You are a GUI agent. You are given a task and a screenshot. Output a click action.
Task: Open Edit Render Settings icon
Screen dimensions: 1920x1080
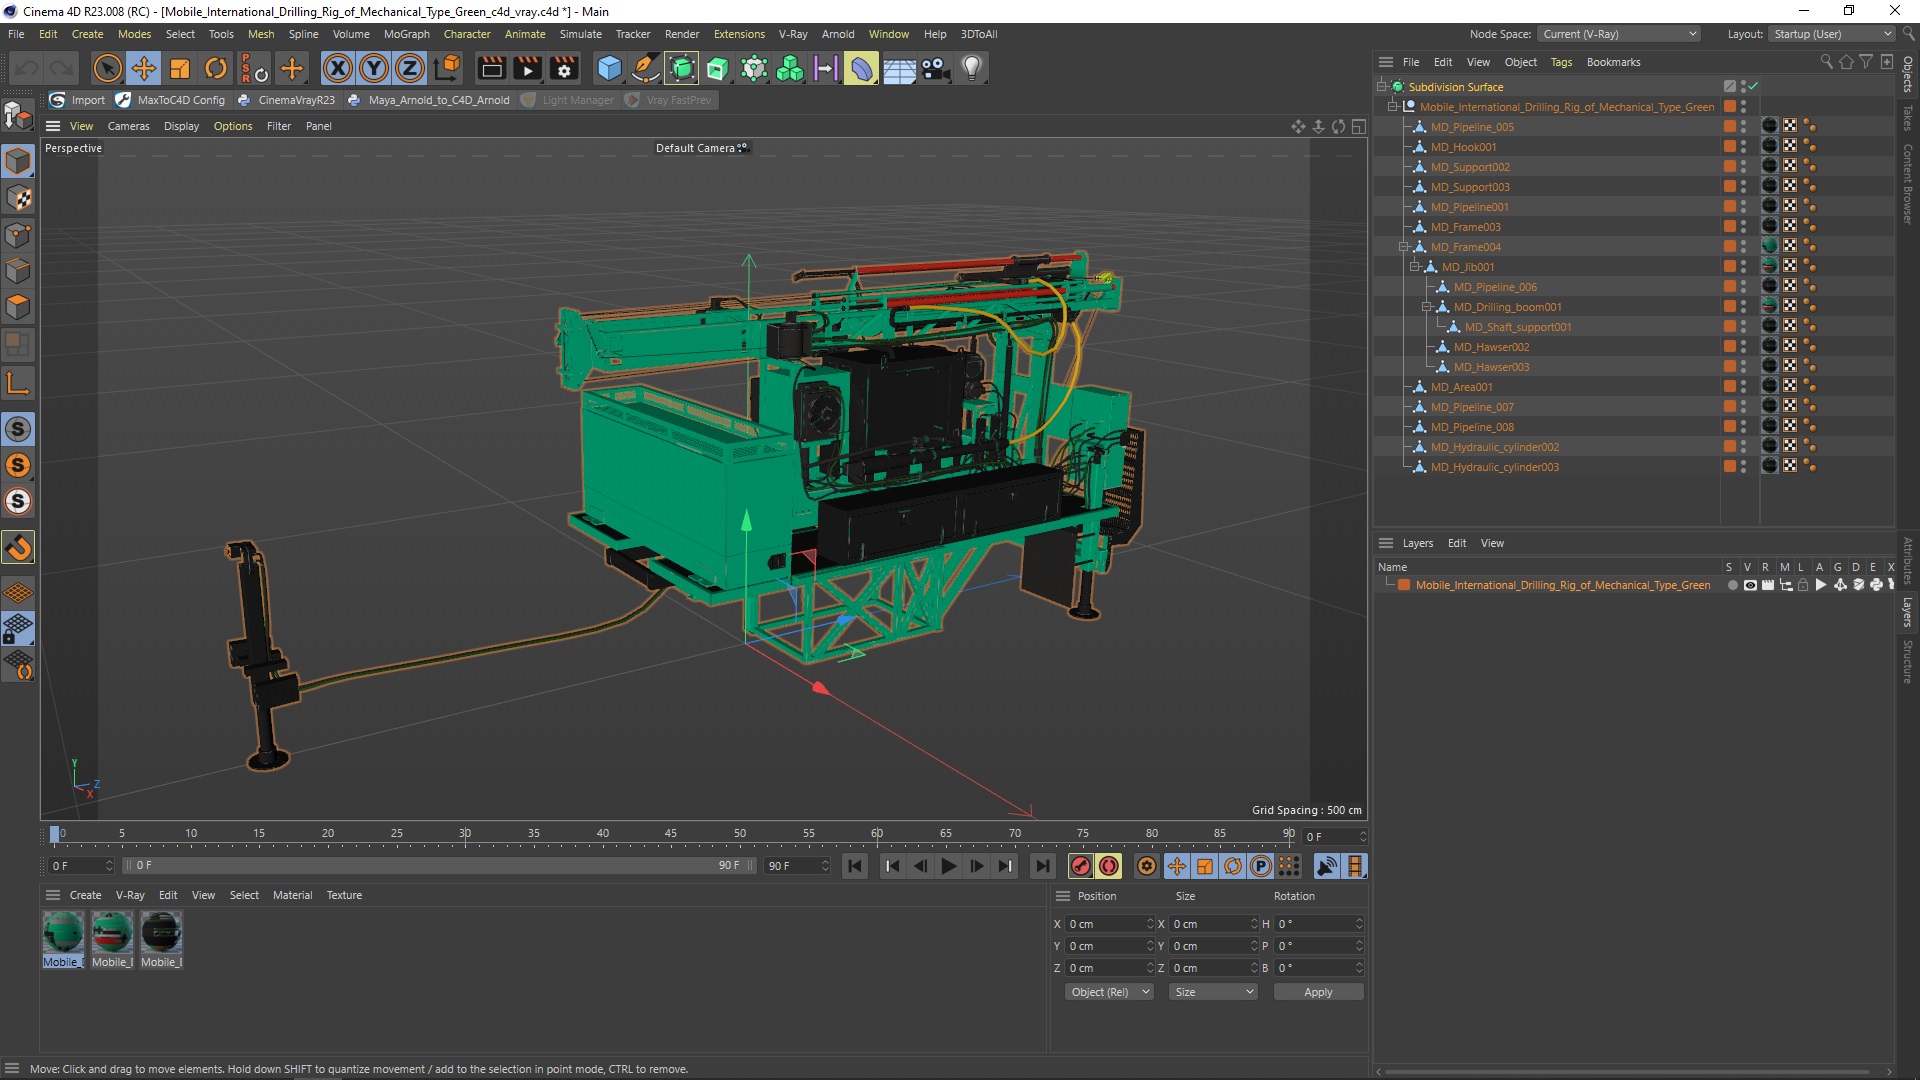(x=564, y=68)
